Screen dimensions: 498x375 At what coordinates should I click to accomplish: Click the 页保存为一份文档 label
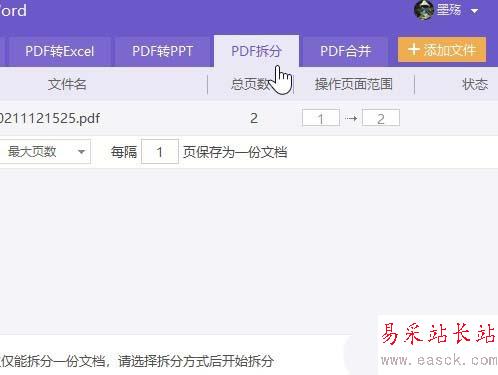point(235,152)
